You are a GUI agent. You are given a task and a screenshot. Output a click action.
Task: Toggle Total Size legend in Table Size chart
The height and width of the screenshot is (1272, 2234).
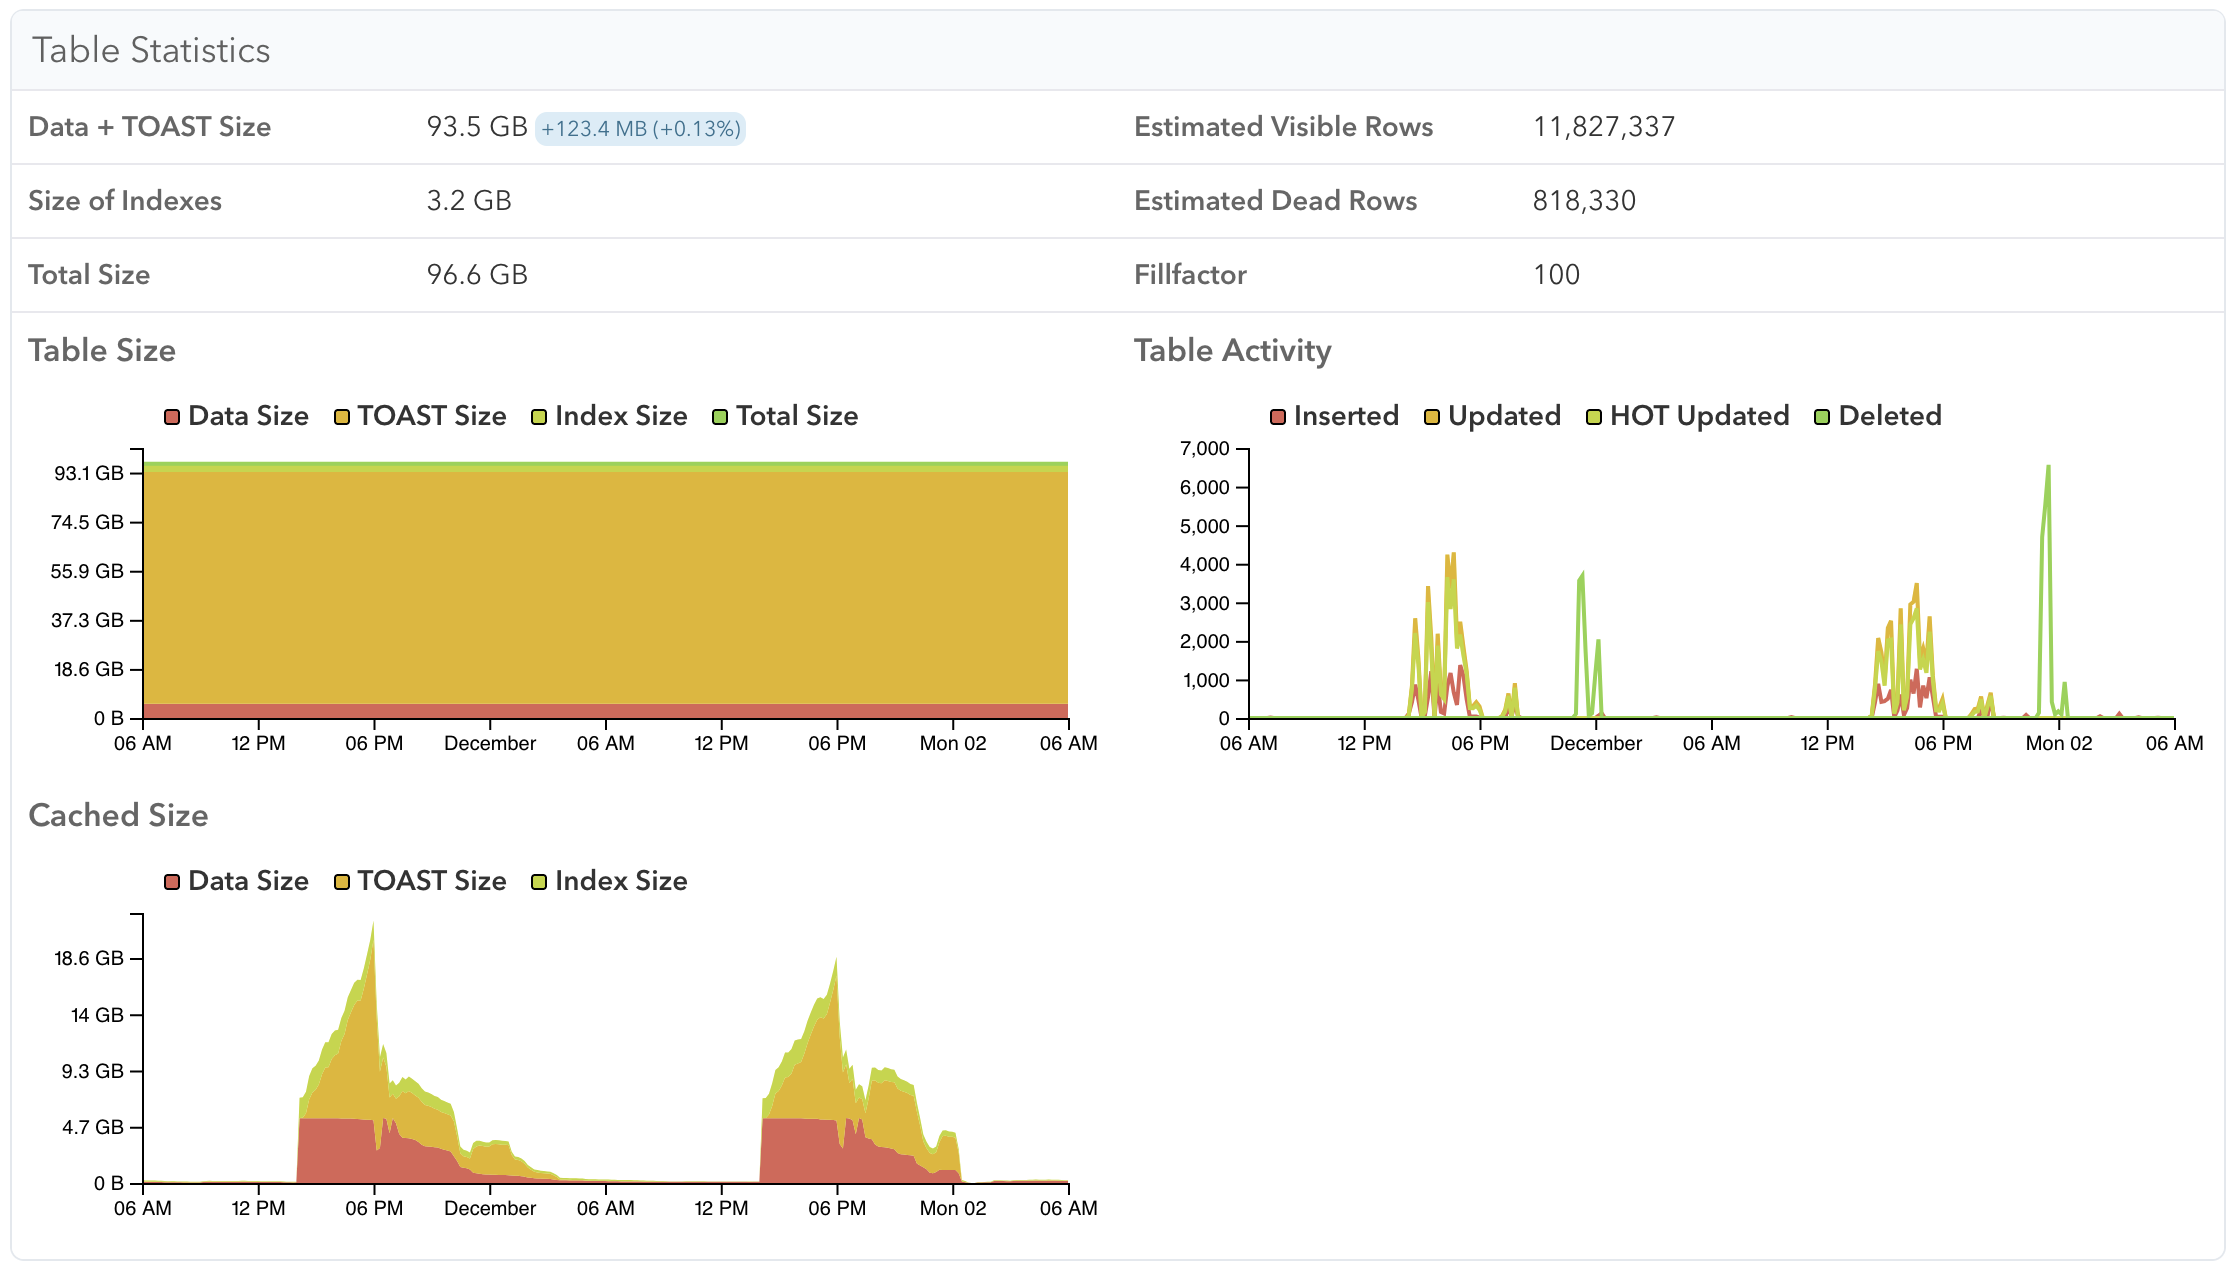[785, 416]
